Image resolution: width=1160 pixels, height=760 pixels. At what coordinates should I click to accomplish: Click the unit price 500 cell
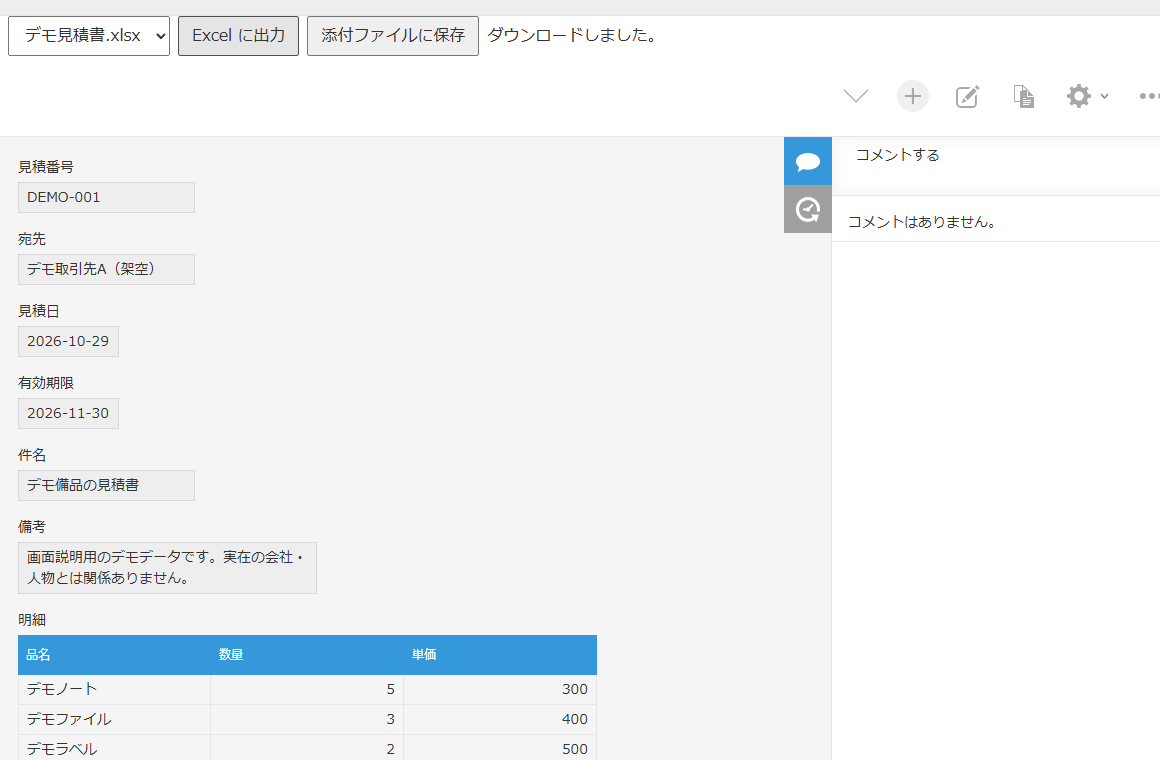point(500,748)
